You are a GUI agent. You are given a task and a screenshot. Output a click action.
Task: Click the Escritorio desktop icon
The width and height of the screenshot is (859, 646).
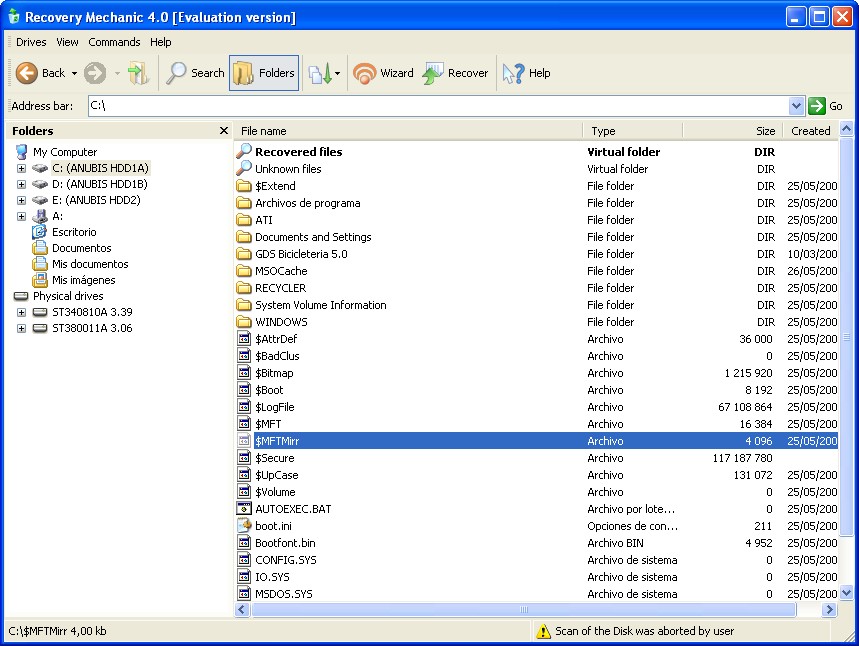(x=39, y=232)
